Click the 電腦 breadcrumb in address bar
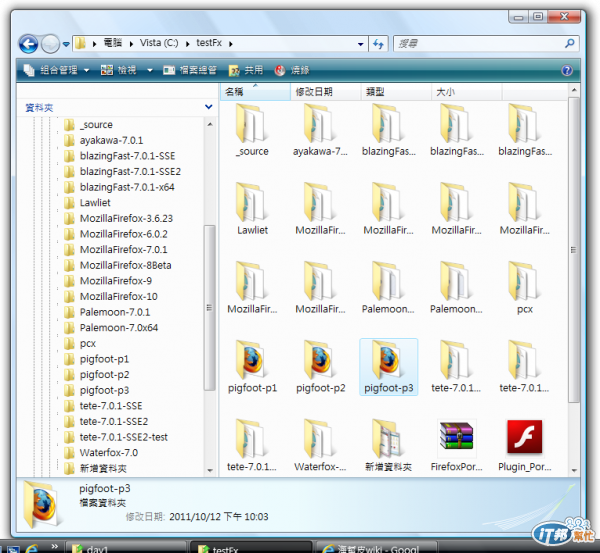600x553 pixels. (112, 43)
